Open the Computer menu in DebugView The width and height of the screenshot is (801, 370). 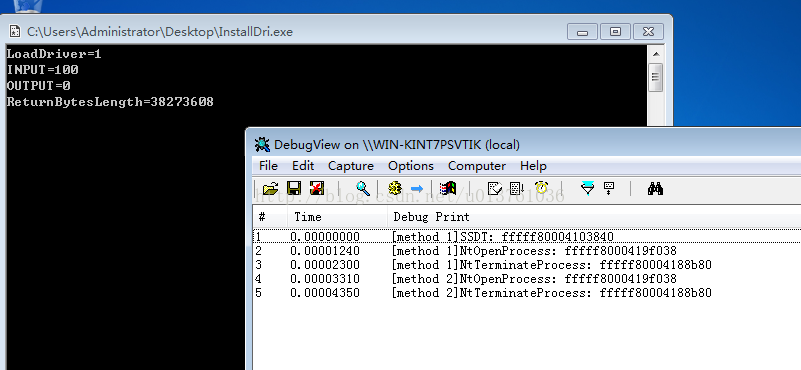[x=477, y=166]
